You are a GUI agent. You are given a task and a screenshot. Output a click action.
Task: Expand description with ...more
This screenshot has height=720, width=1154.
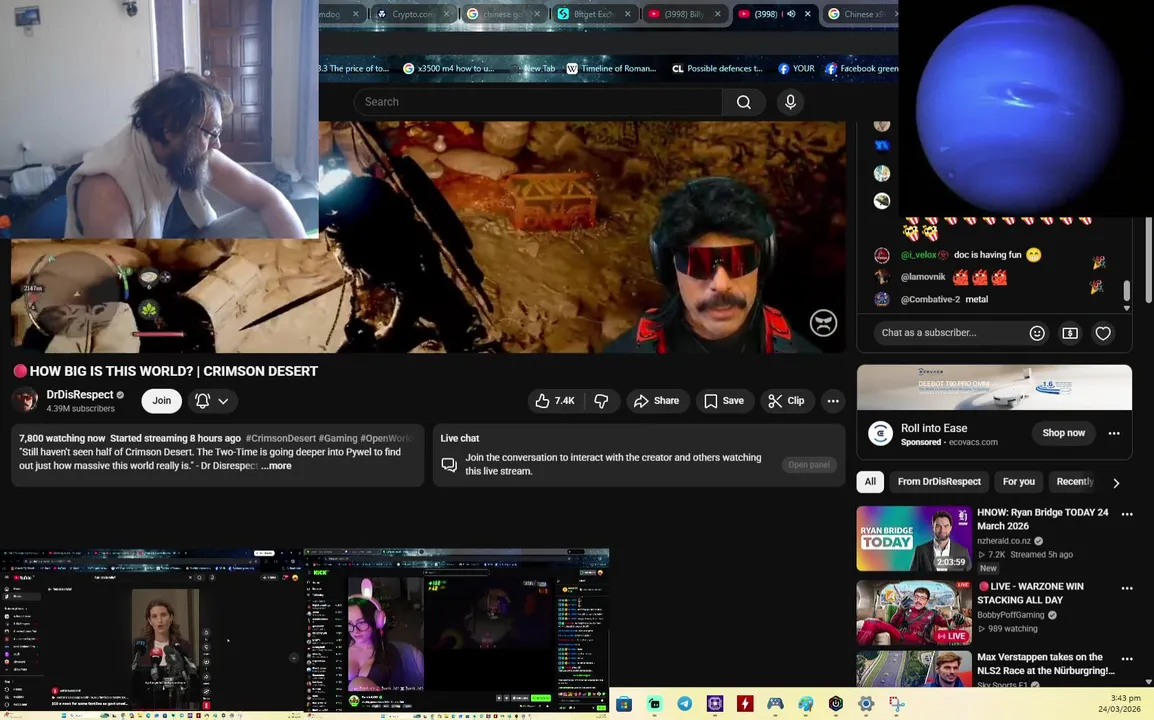coord(276,466)
